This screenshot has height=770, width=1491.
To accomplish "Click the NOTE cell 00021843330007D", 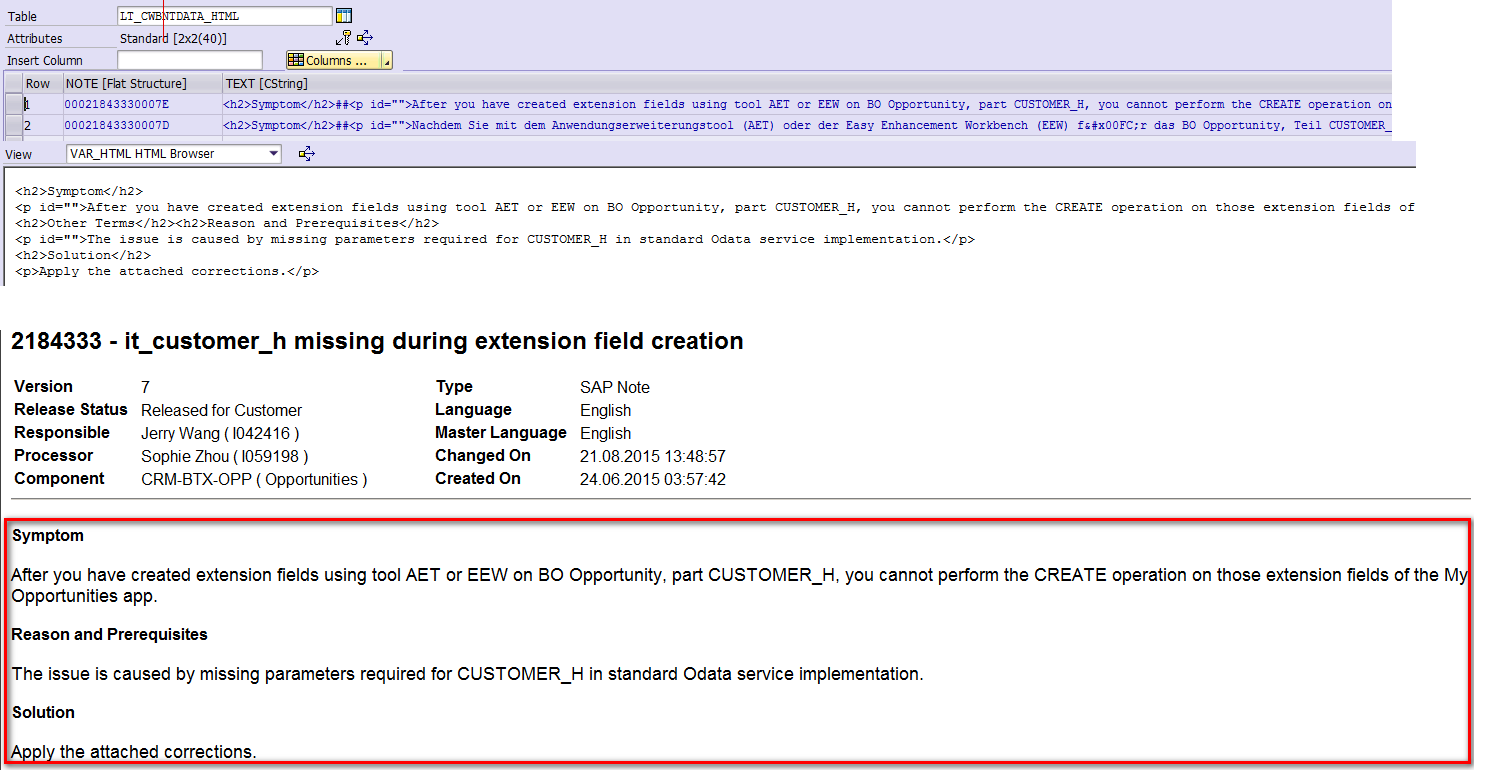I will pyautogui.click(x=142, y=125).
